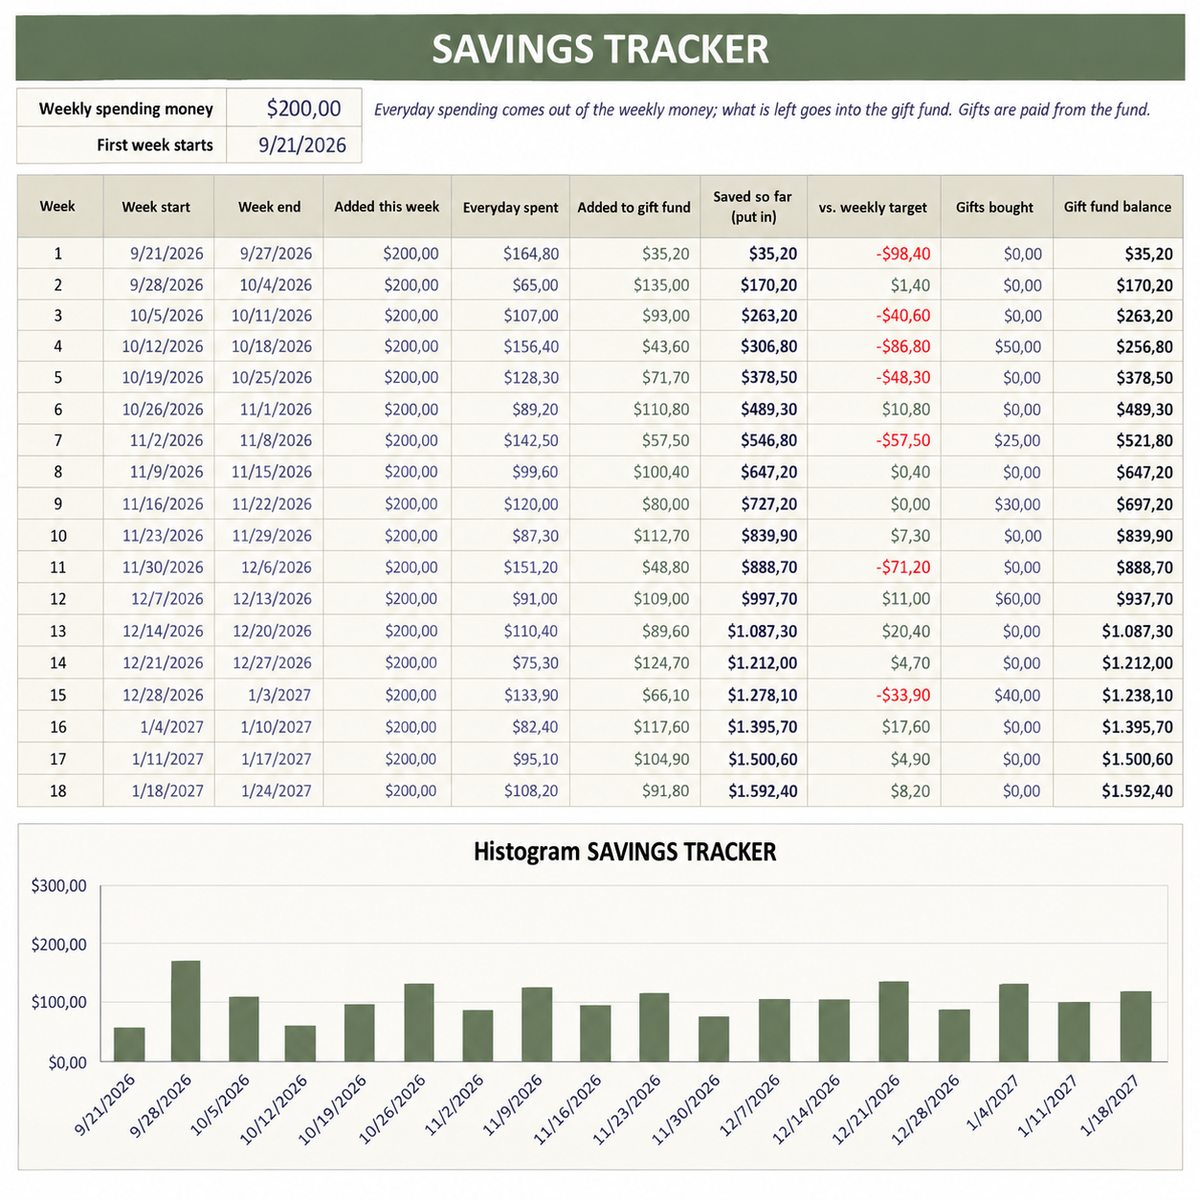Select the $300,00 chart axis label

pos(59,886)
